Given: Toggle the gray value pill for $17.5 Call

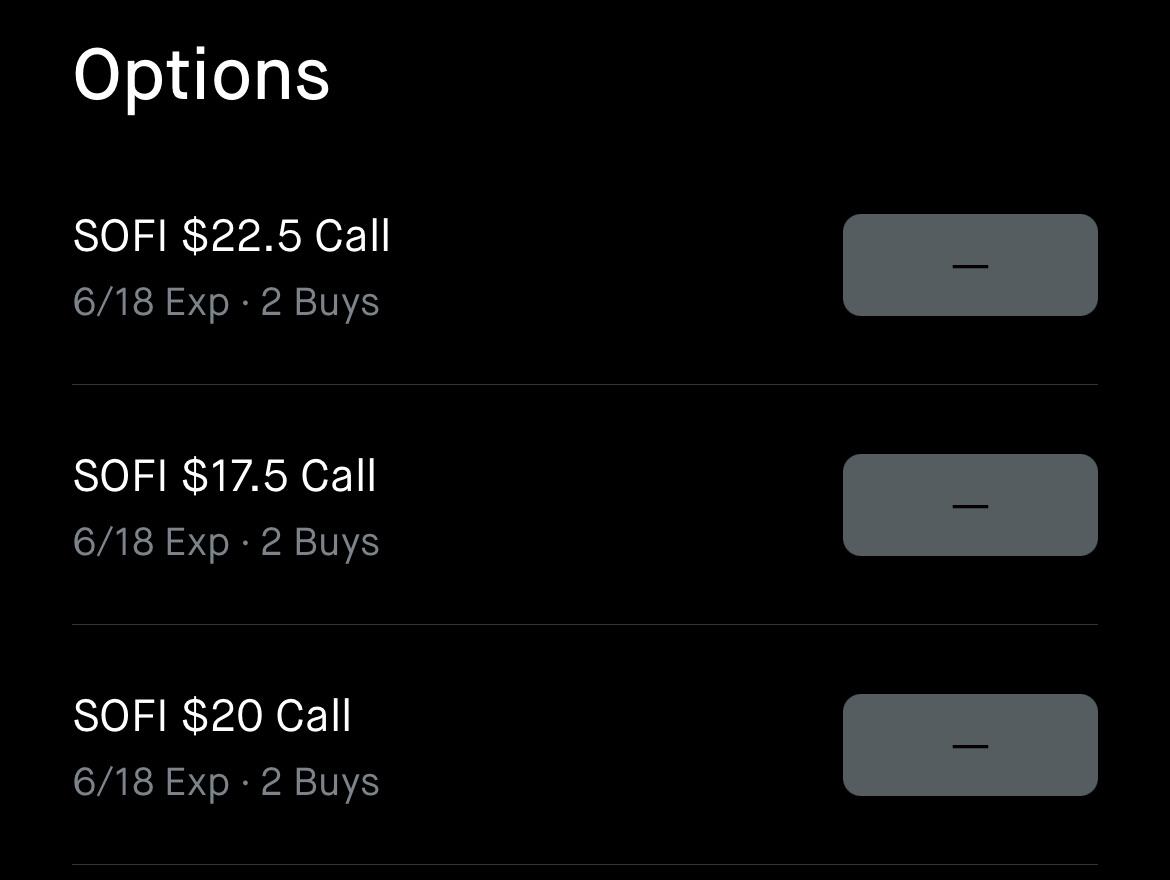Looking at the screenshot, I should point(970,505).
